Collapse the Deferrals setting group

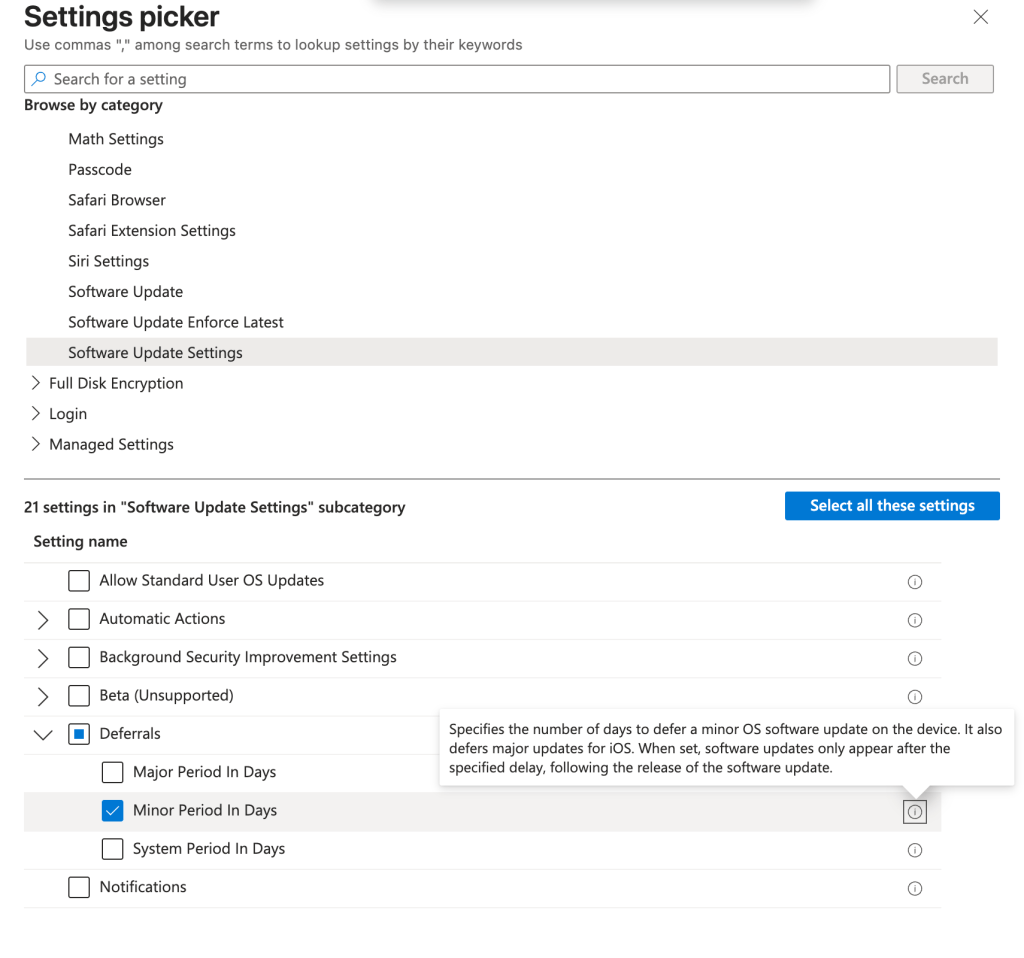(x=43, y=735)
